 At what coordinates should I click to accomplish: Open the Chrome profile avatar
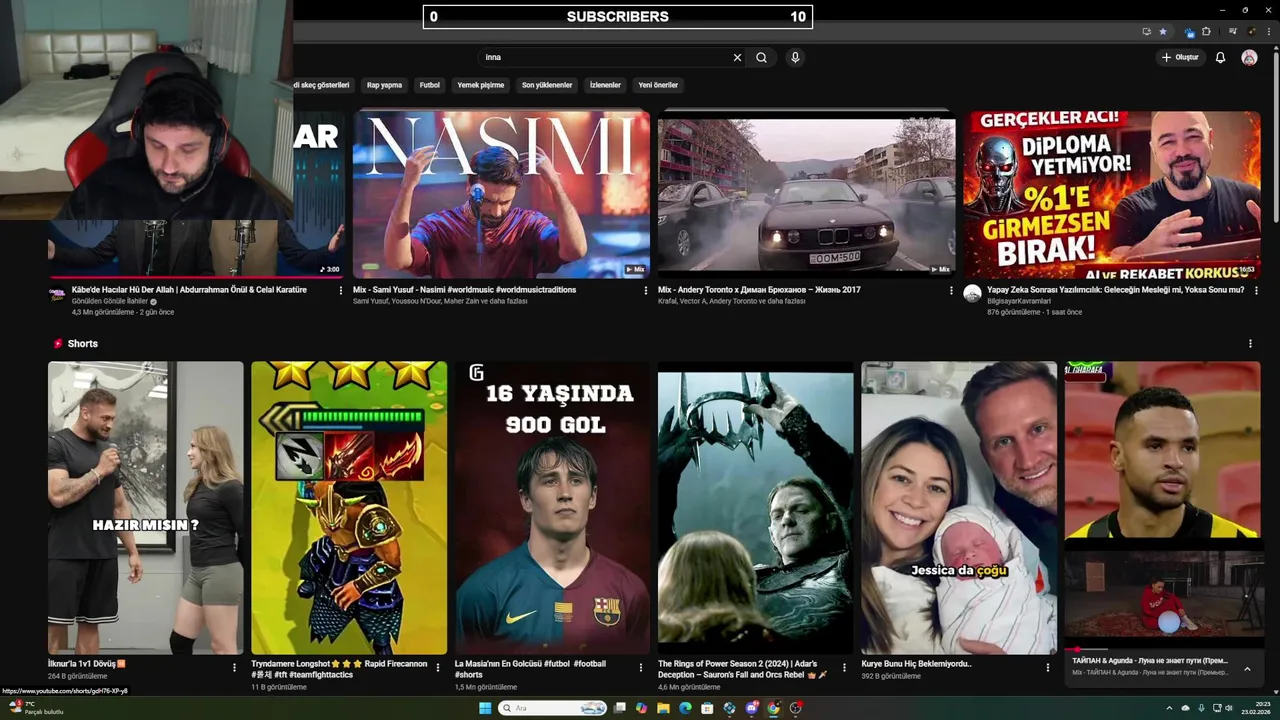pyautogui.click(x=1250, y=31)
